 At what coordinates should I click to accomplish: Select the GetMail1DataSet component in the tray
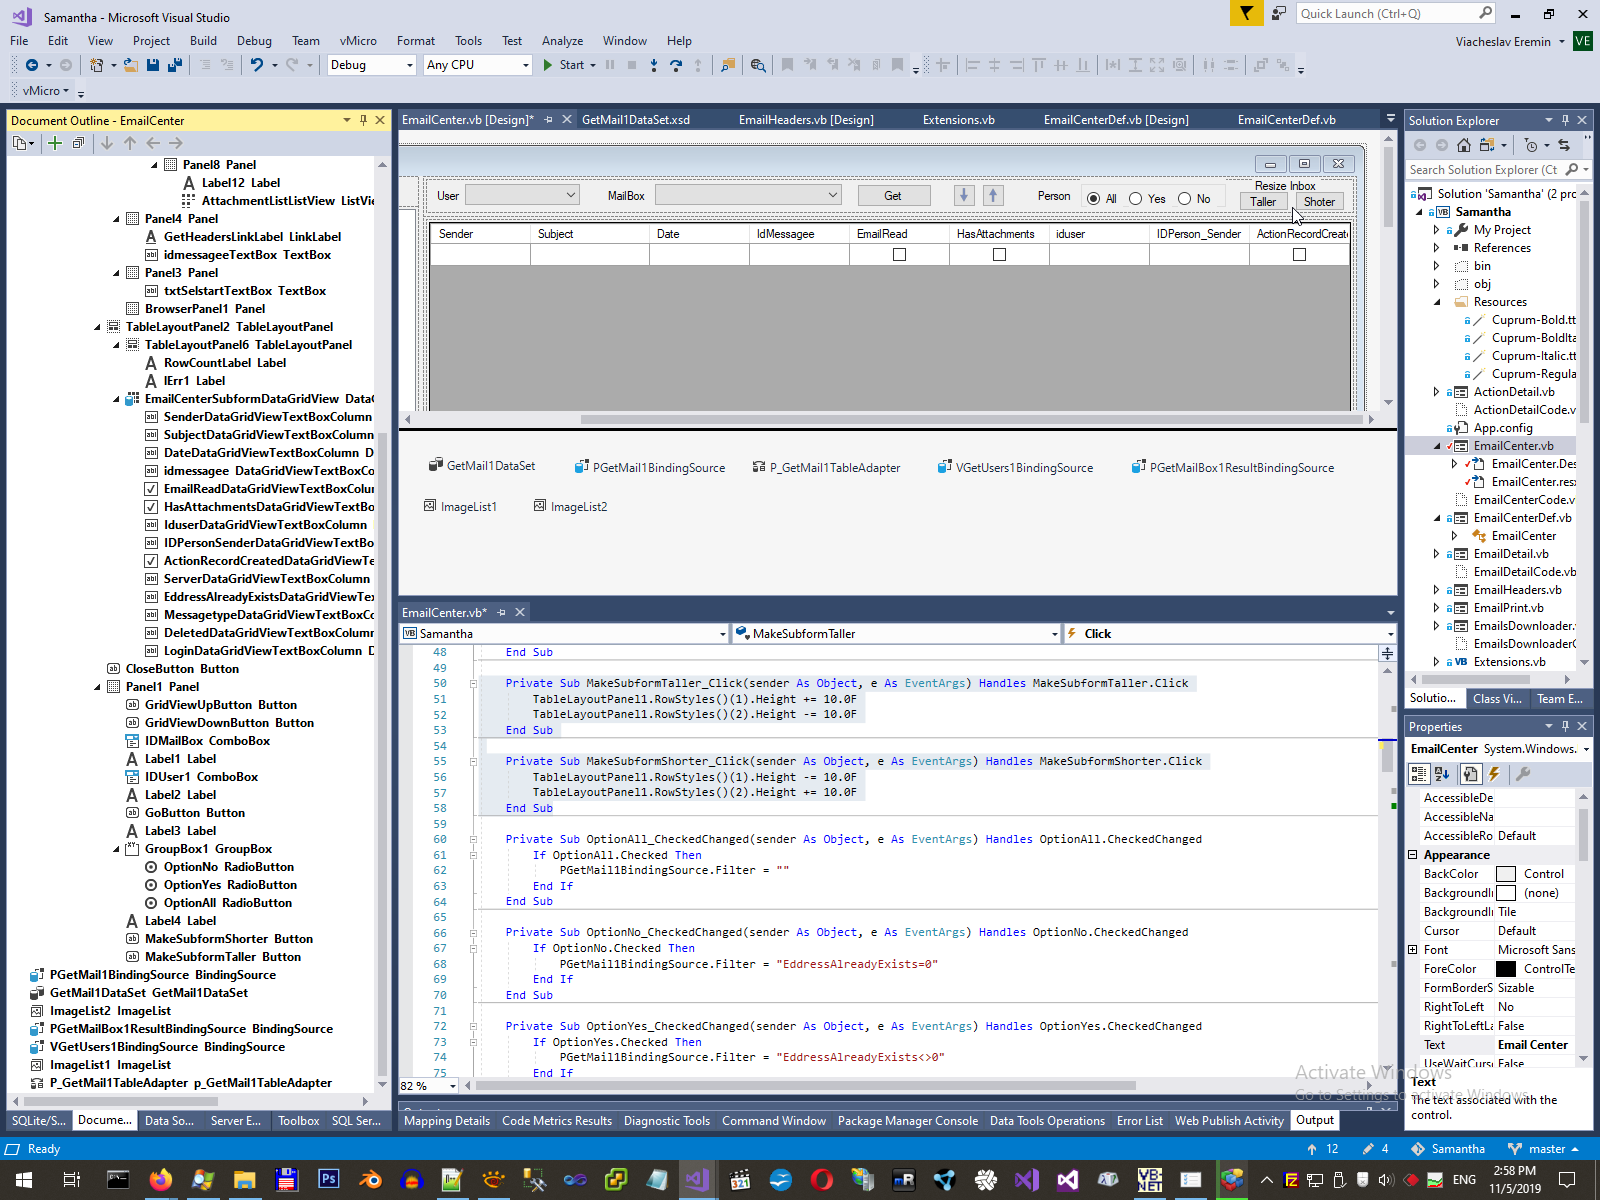coord(482,466)
